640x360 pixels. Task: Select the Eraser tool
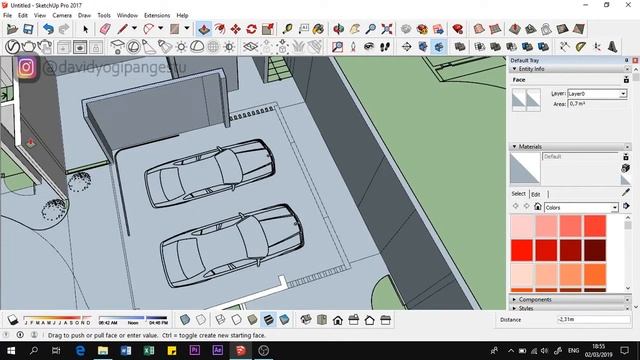pyautogui.click(x=105, y=29)
